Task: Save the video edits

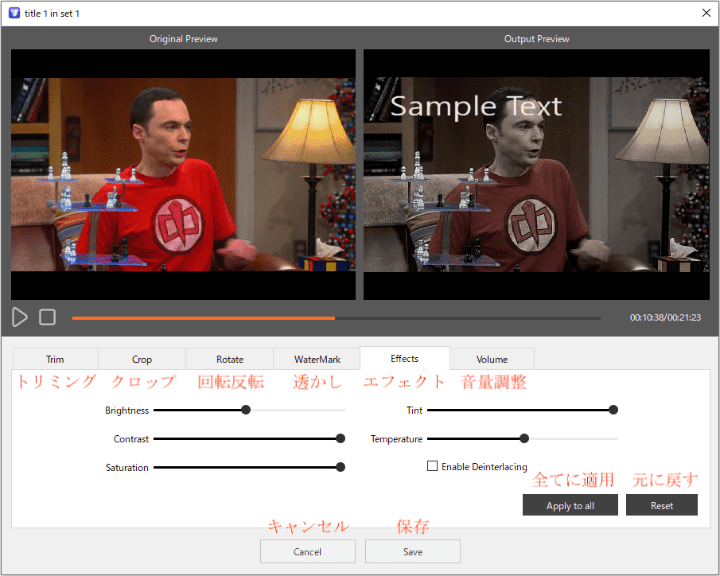Action: coord(413,551)
